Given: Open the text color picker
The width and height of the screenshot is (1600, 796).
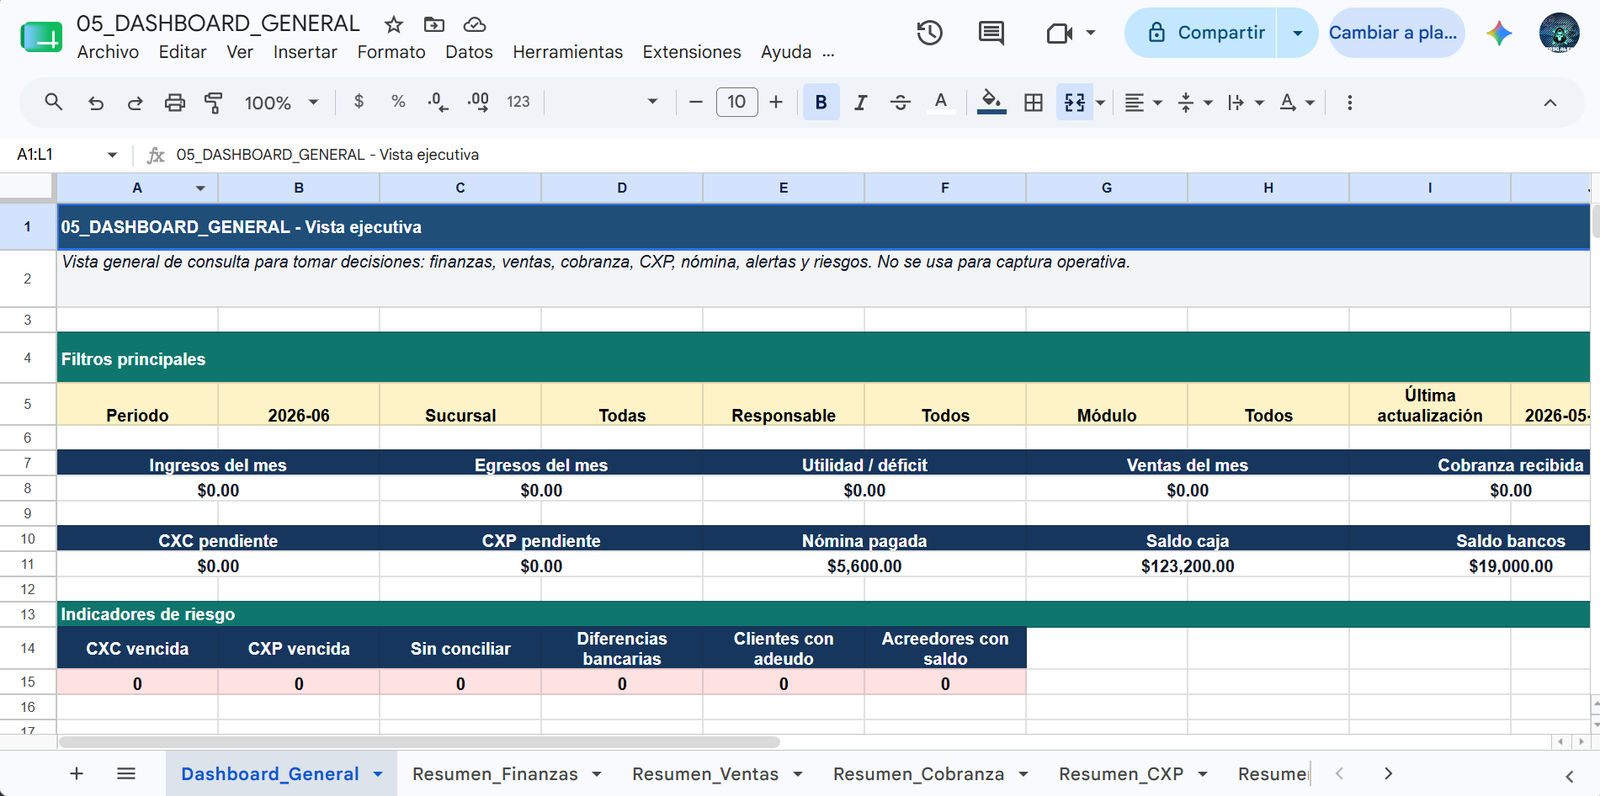Looking at the screenshot, I should [x=940, y=102].
